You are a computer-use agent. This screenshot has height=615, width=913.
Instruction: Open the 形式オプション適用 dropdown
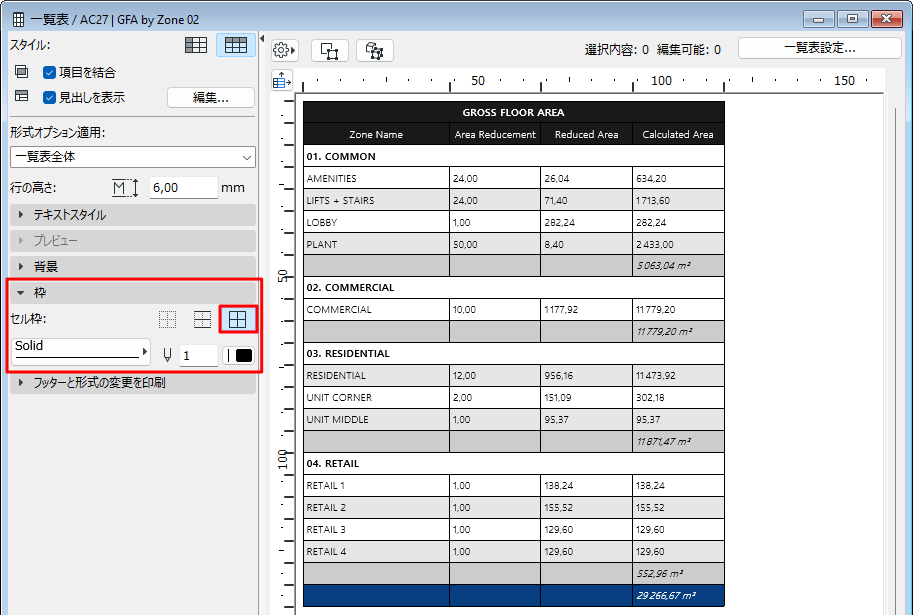133,157
